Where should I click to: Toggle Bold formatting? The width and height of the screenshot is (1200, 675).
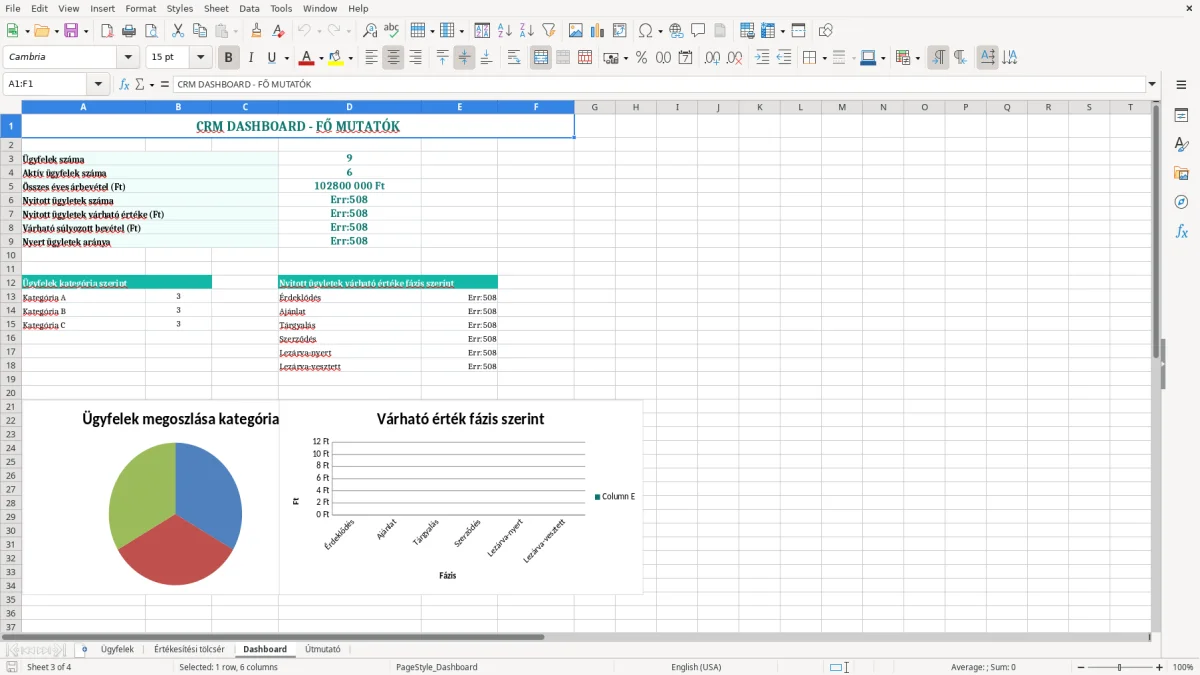(x=229, y=58)
